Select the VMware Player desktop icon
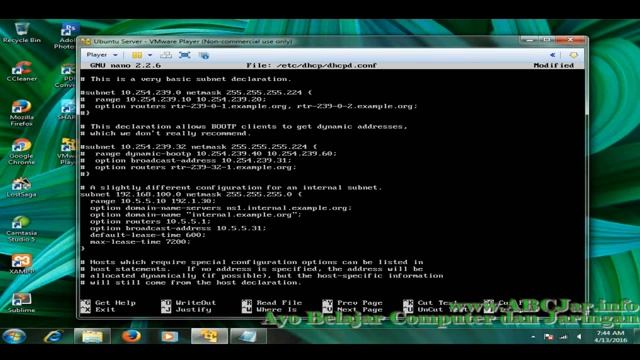Image resolution: width=640 pixels, height=360 pixels. pos(67,151)
